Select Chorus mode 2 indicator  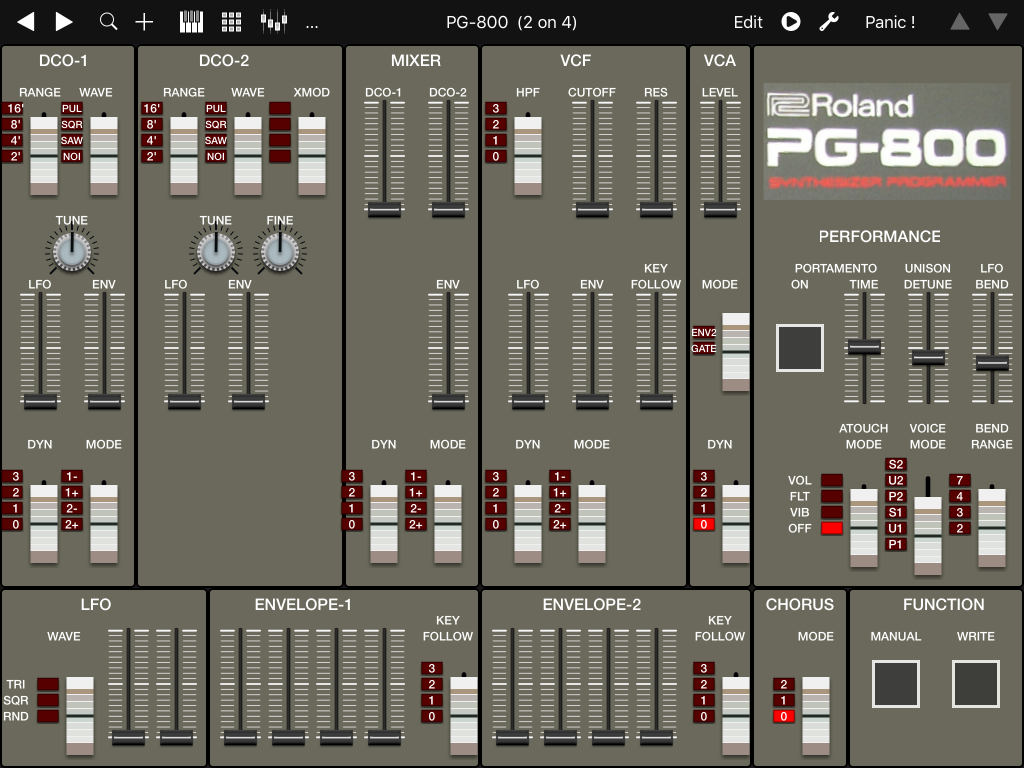pos(784,684)
